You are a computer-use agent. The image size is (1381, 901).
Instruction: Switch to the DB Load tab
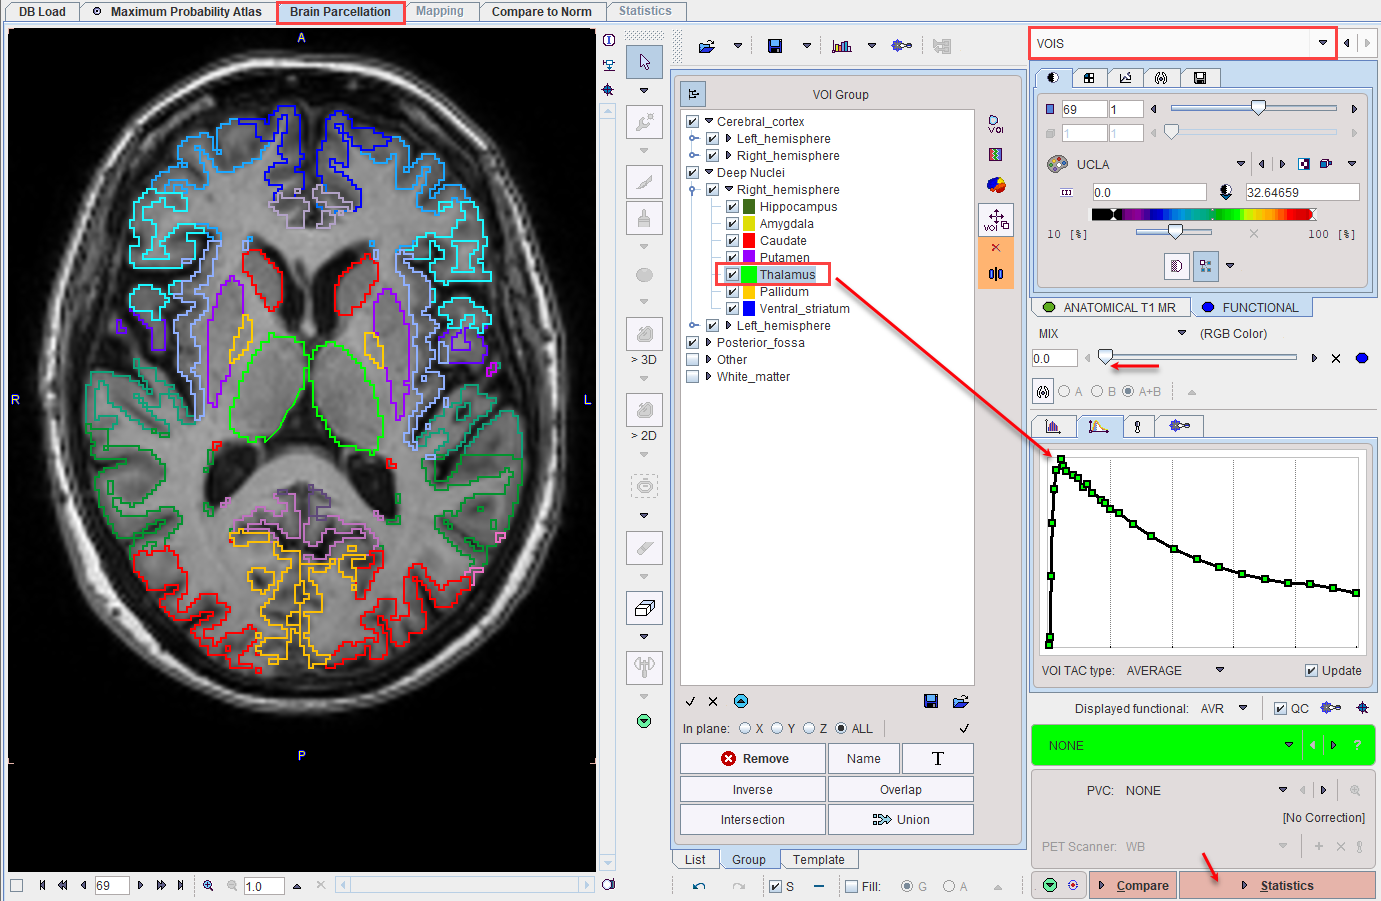pyautogui.click(x=42, y=12)
